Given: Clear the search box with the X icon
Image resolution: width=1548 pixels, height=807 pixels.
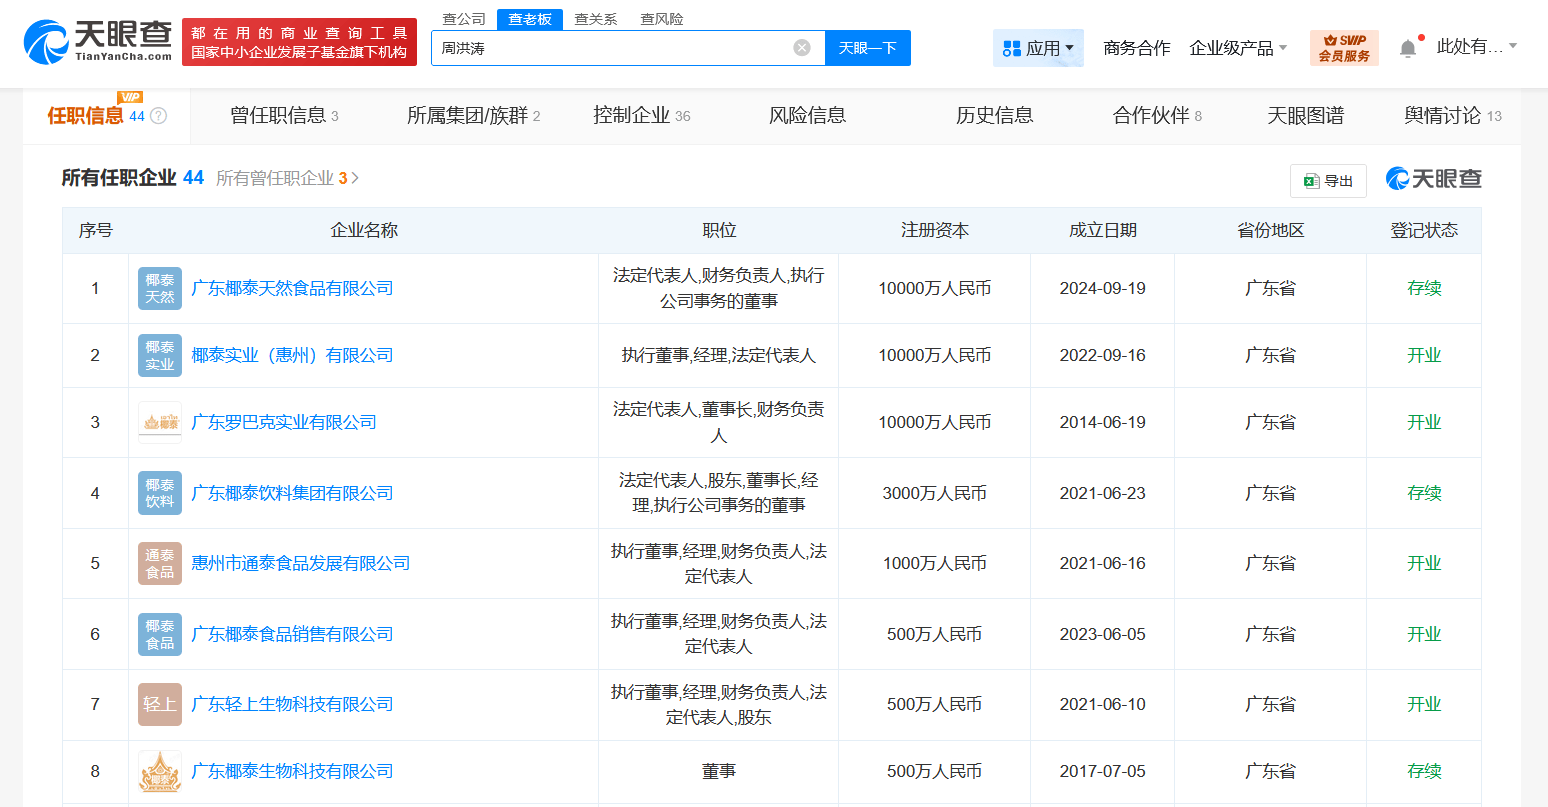Looking at the screenshot, I should [x=800, y=47].
